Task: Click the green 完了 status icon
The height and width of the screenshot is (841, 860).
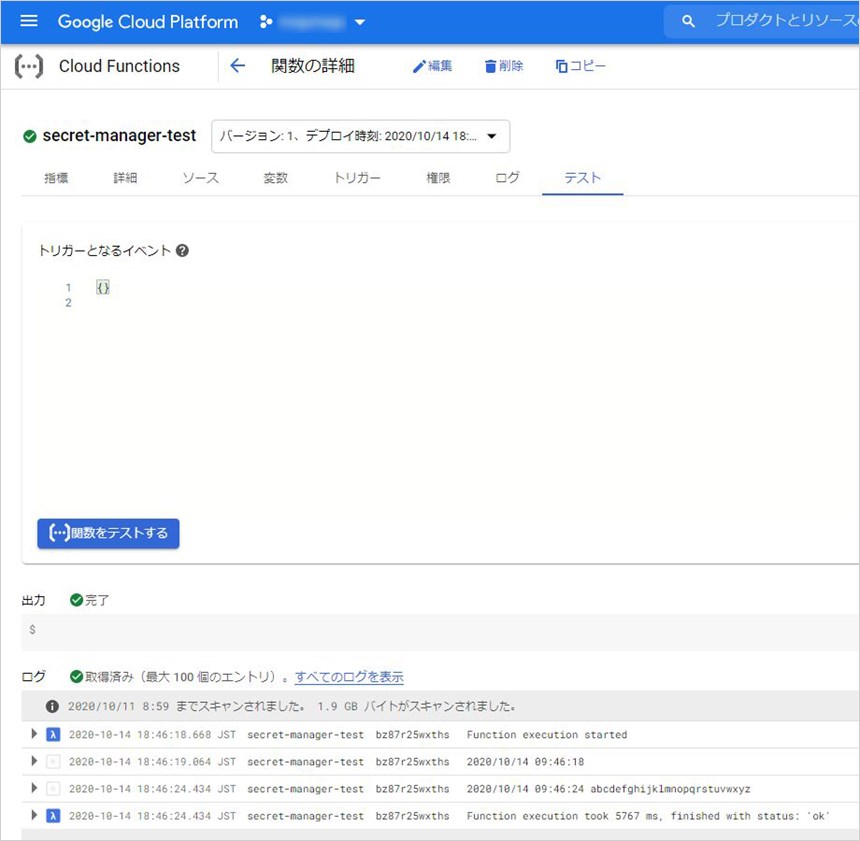Action: [76, 600]
